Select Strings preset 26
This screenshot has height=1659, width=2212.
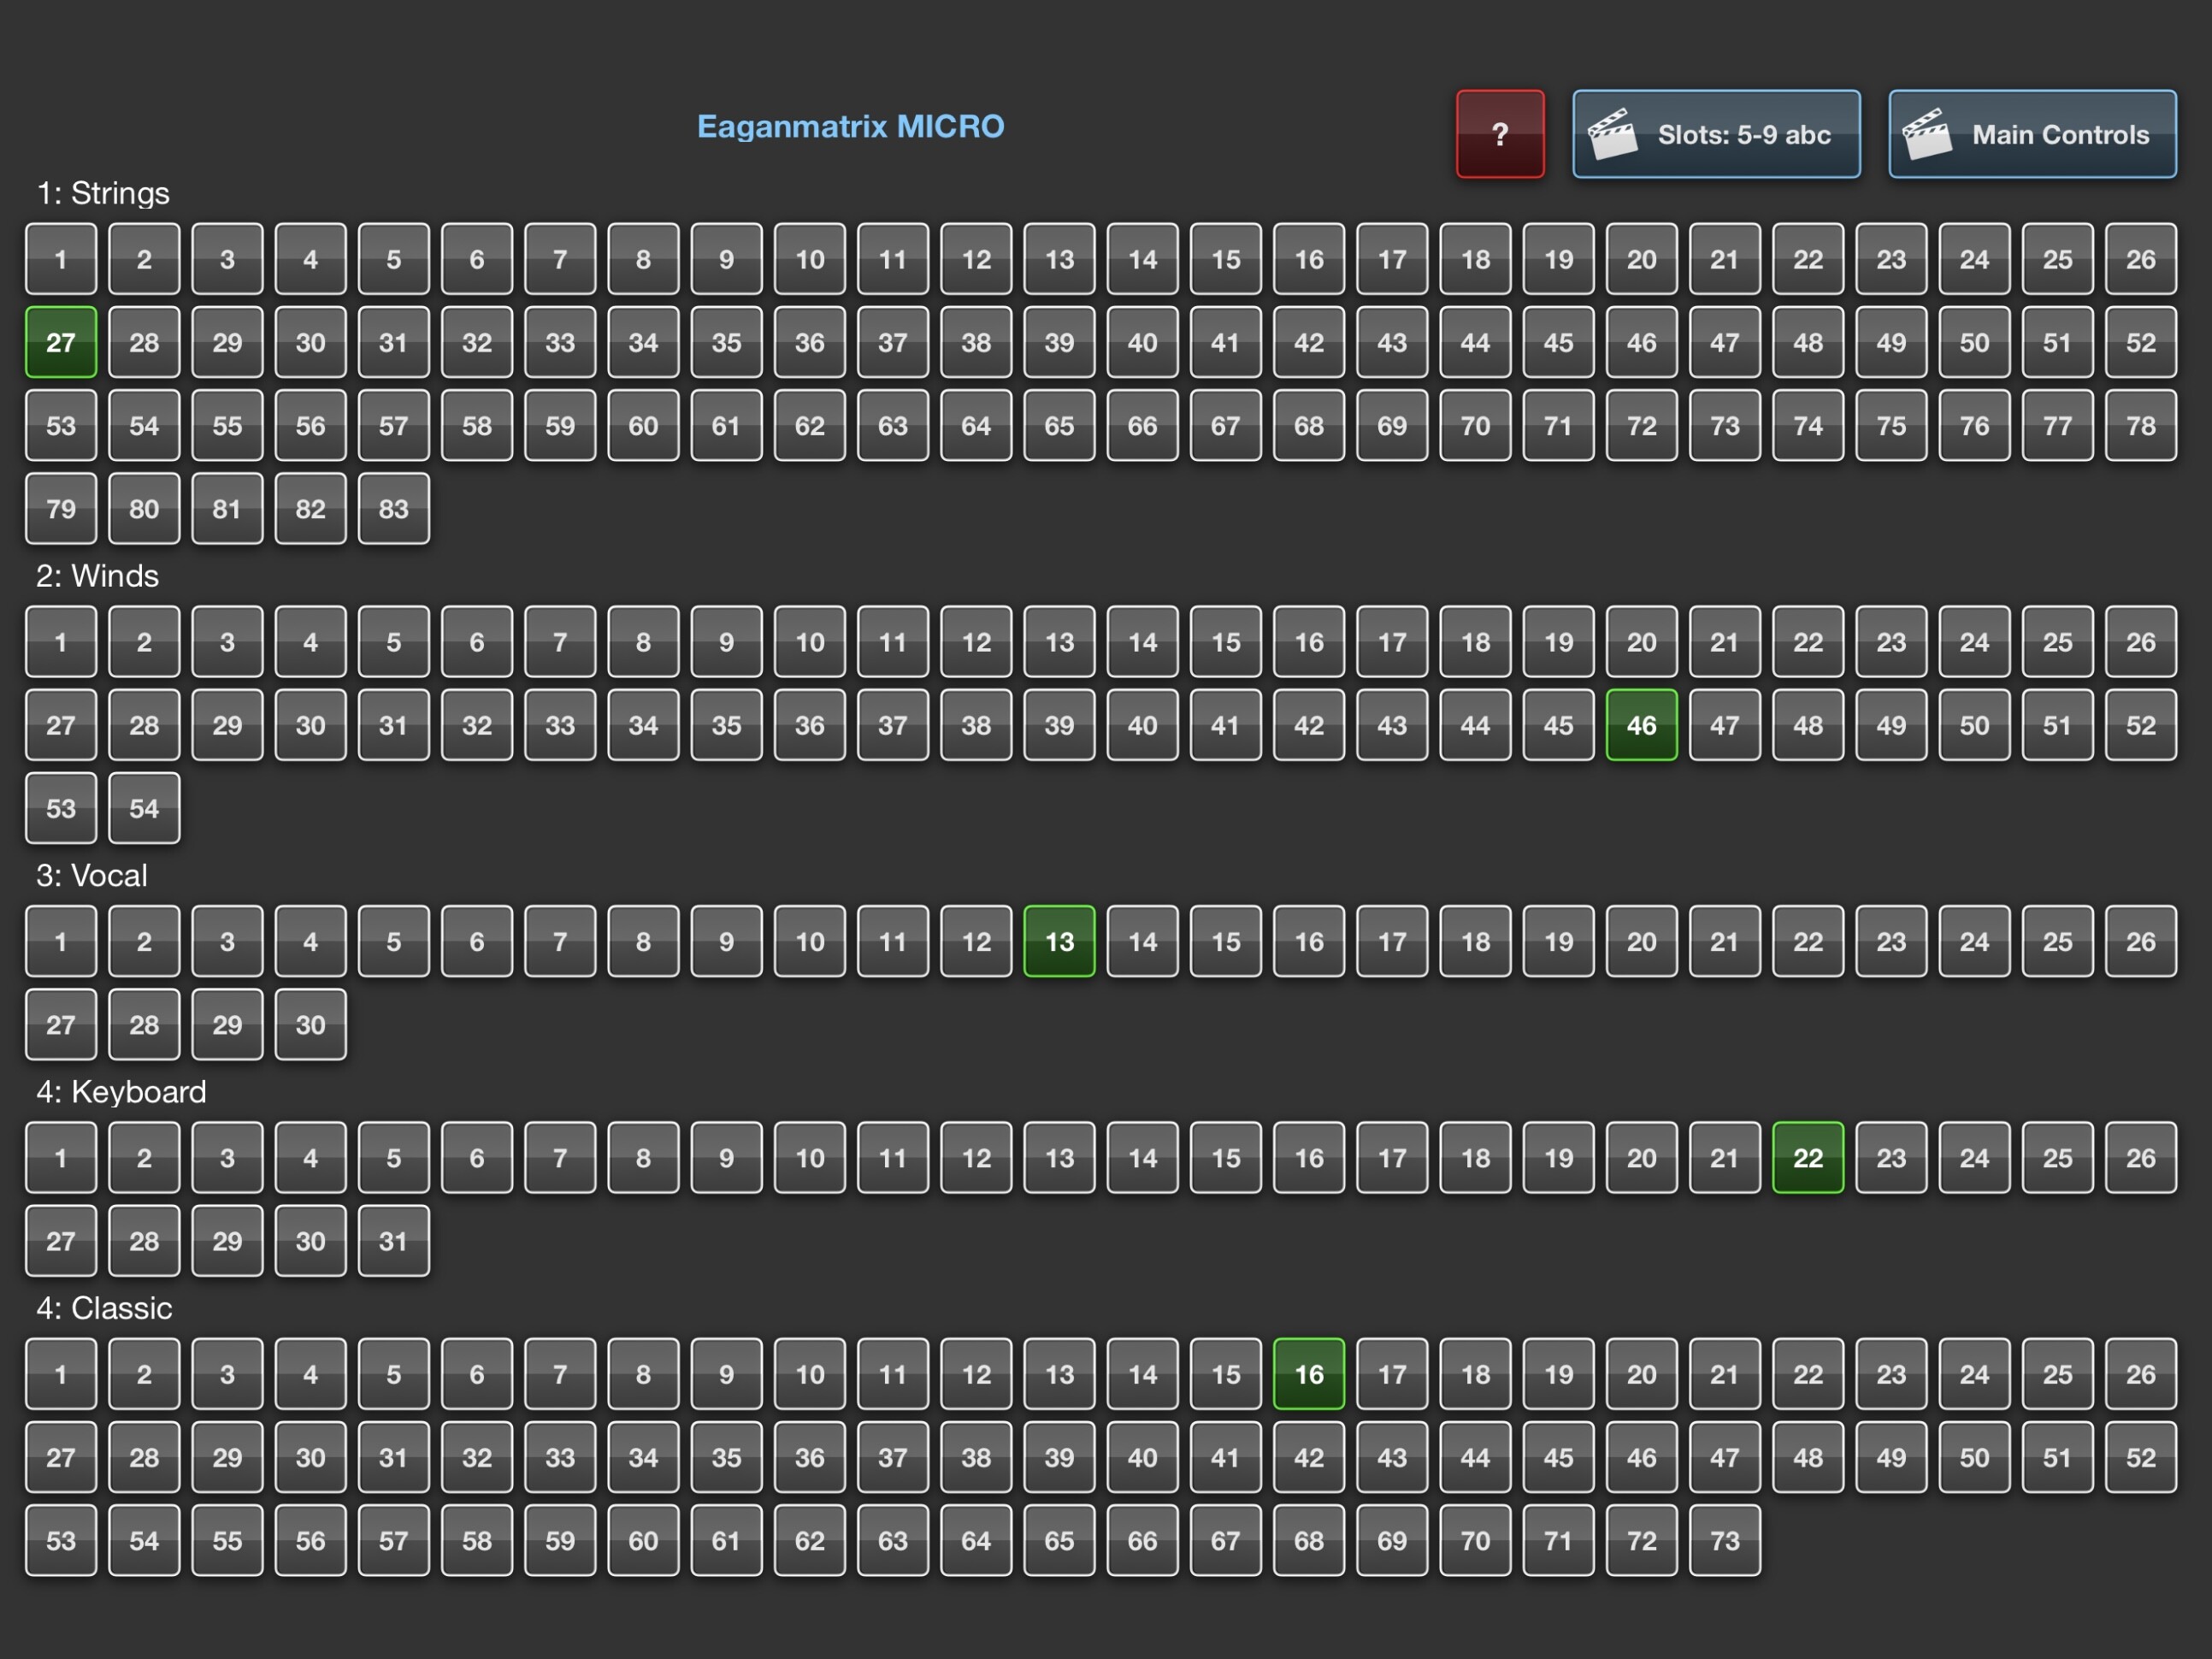click(x=2140, y=259)
